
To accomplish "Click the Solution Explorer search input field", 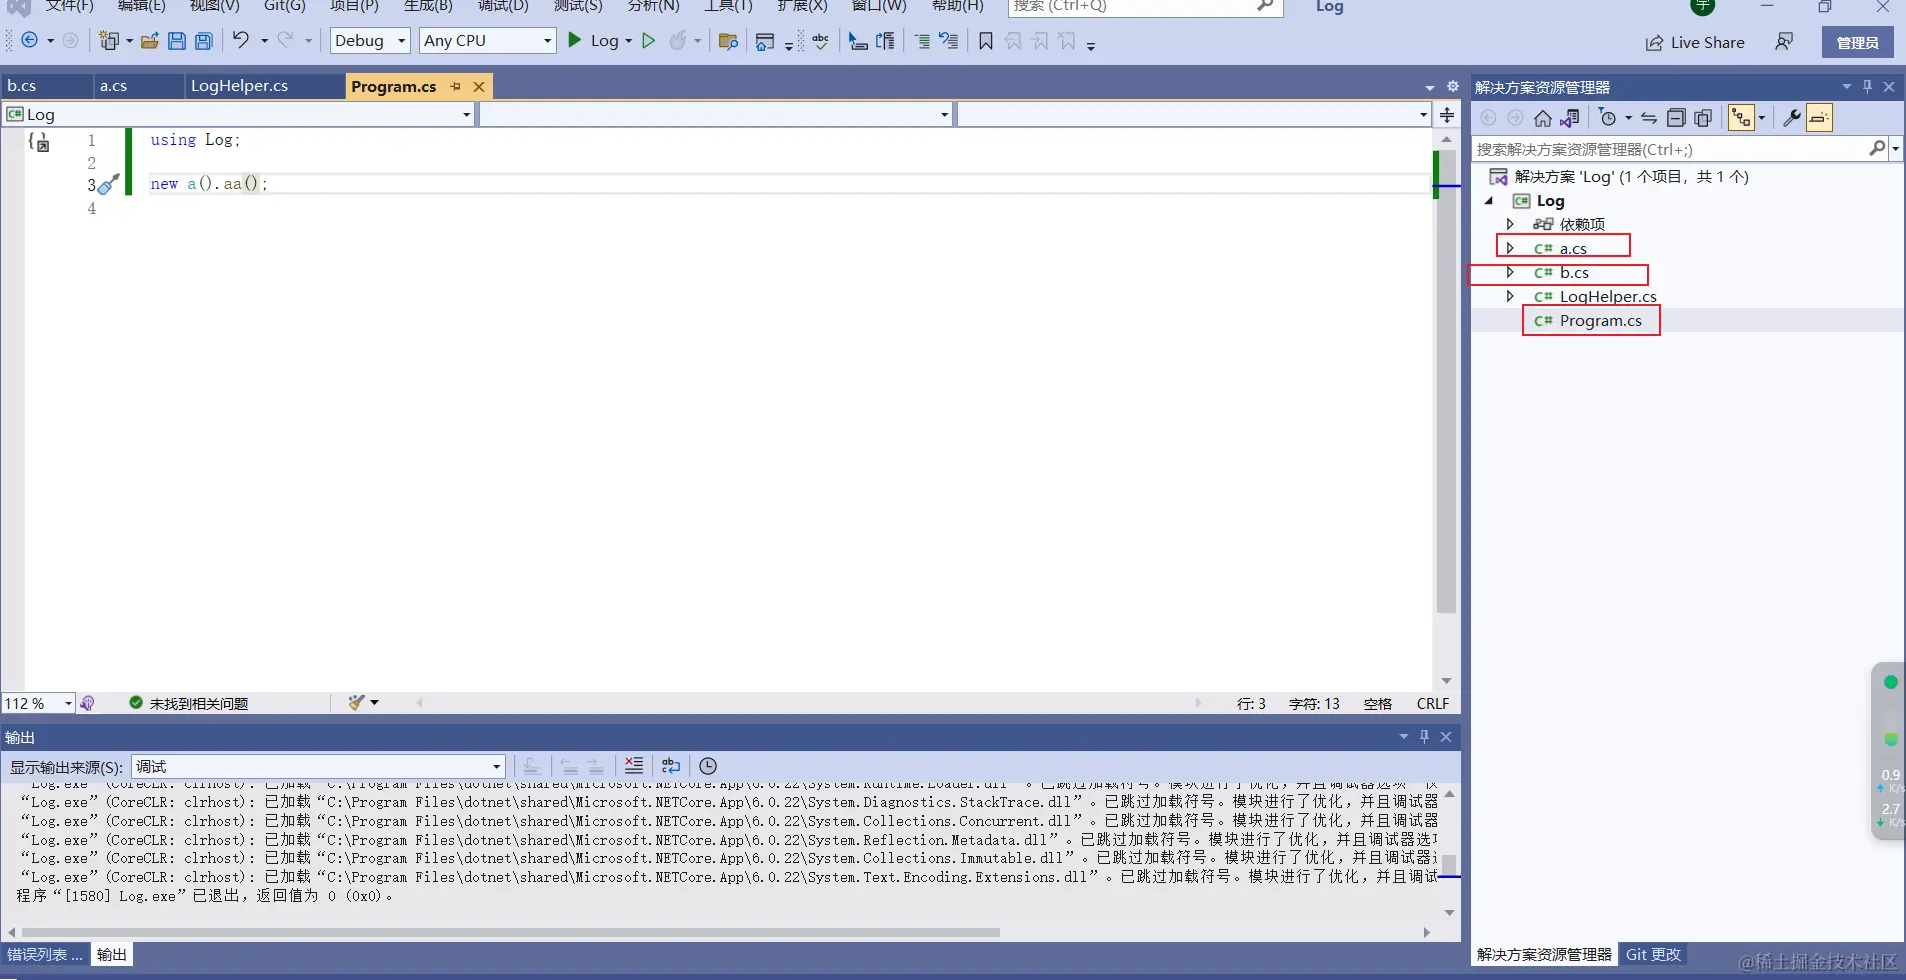I will pos(1670,149).
